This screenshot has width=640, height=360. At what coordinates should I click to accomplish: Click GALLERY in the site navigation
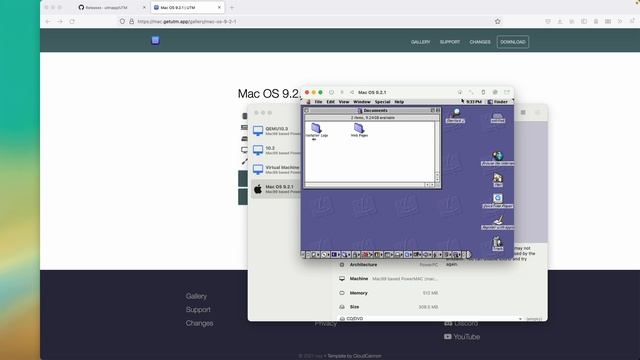pyautogui.click(x=420, y=42)
